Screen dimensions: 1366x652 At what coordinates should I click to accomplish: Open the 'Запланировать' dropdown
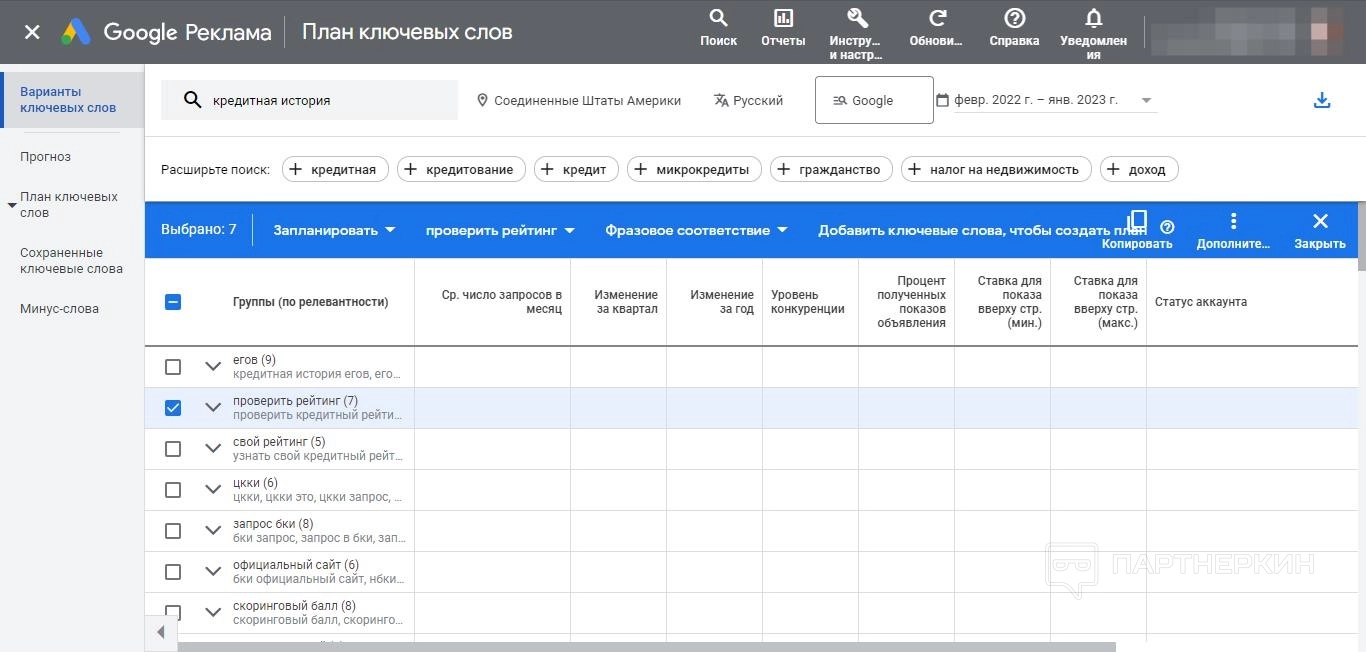[335, 230]
